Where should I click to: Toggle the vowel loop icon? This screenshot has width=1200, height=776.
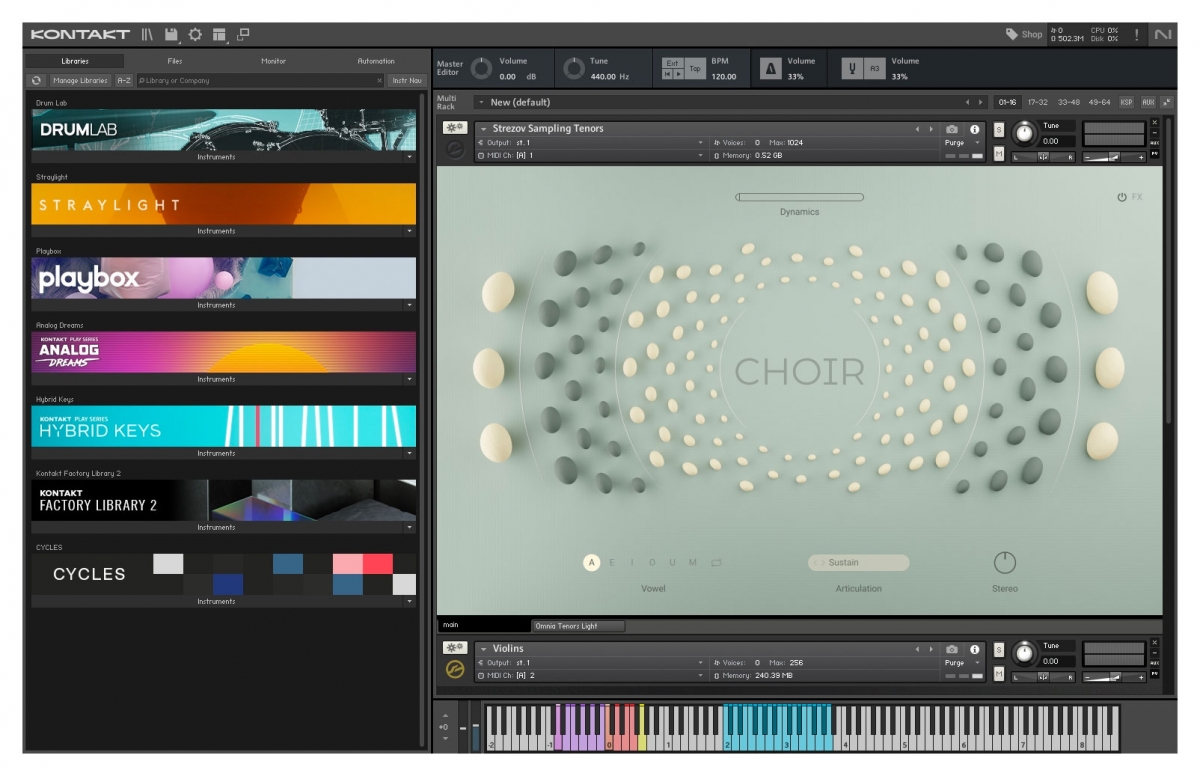(716, 563)
